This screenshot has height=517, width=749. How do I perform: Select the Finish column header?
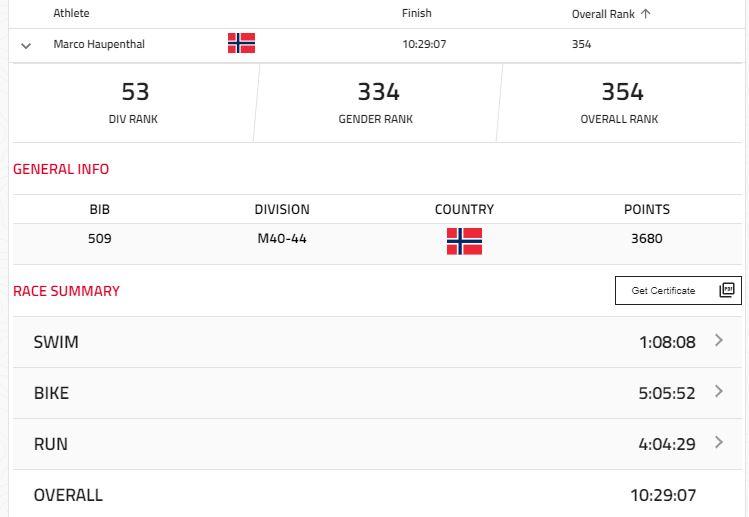pos(417,13)
